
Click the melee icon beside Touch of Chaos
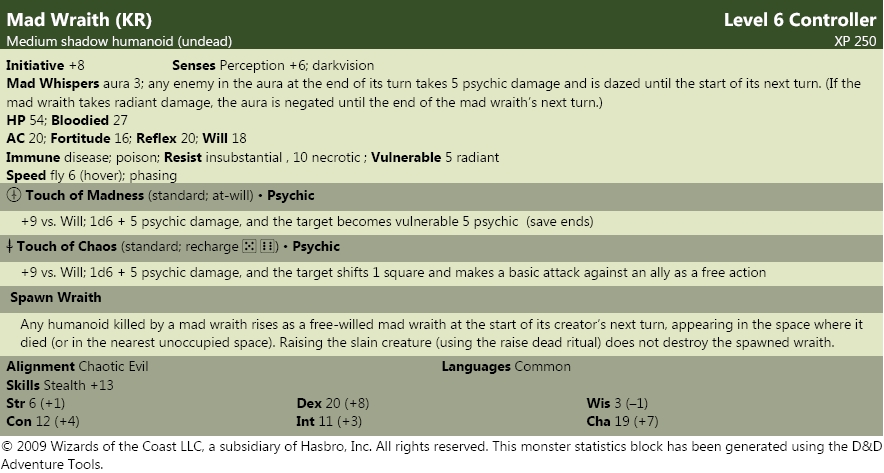[x=10, y=246]
